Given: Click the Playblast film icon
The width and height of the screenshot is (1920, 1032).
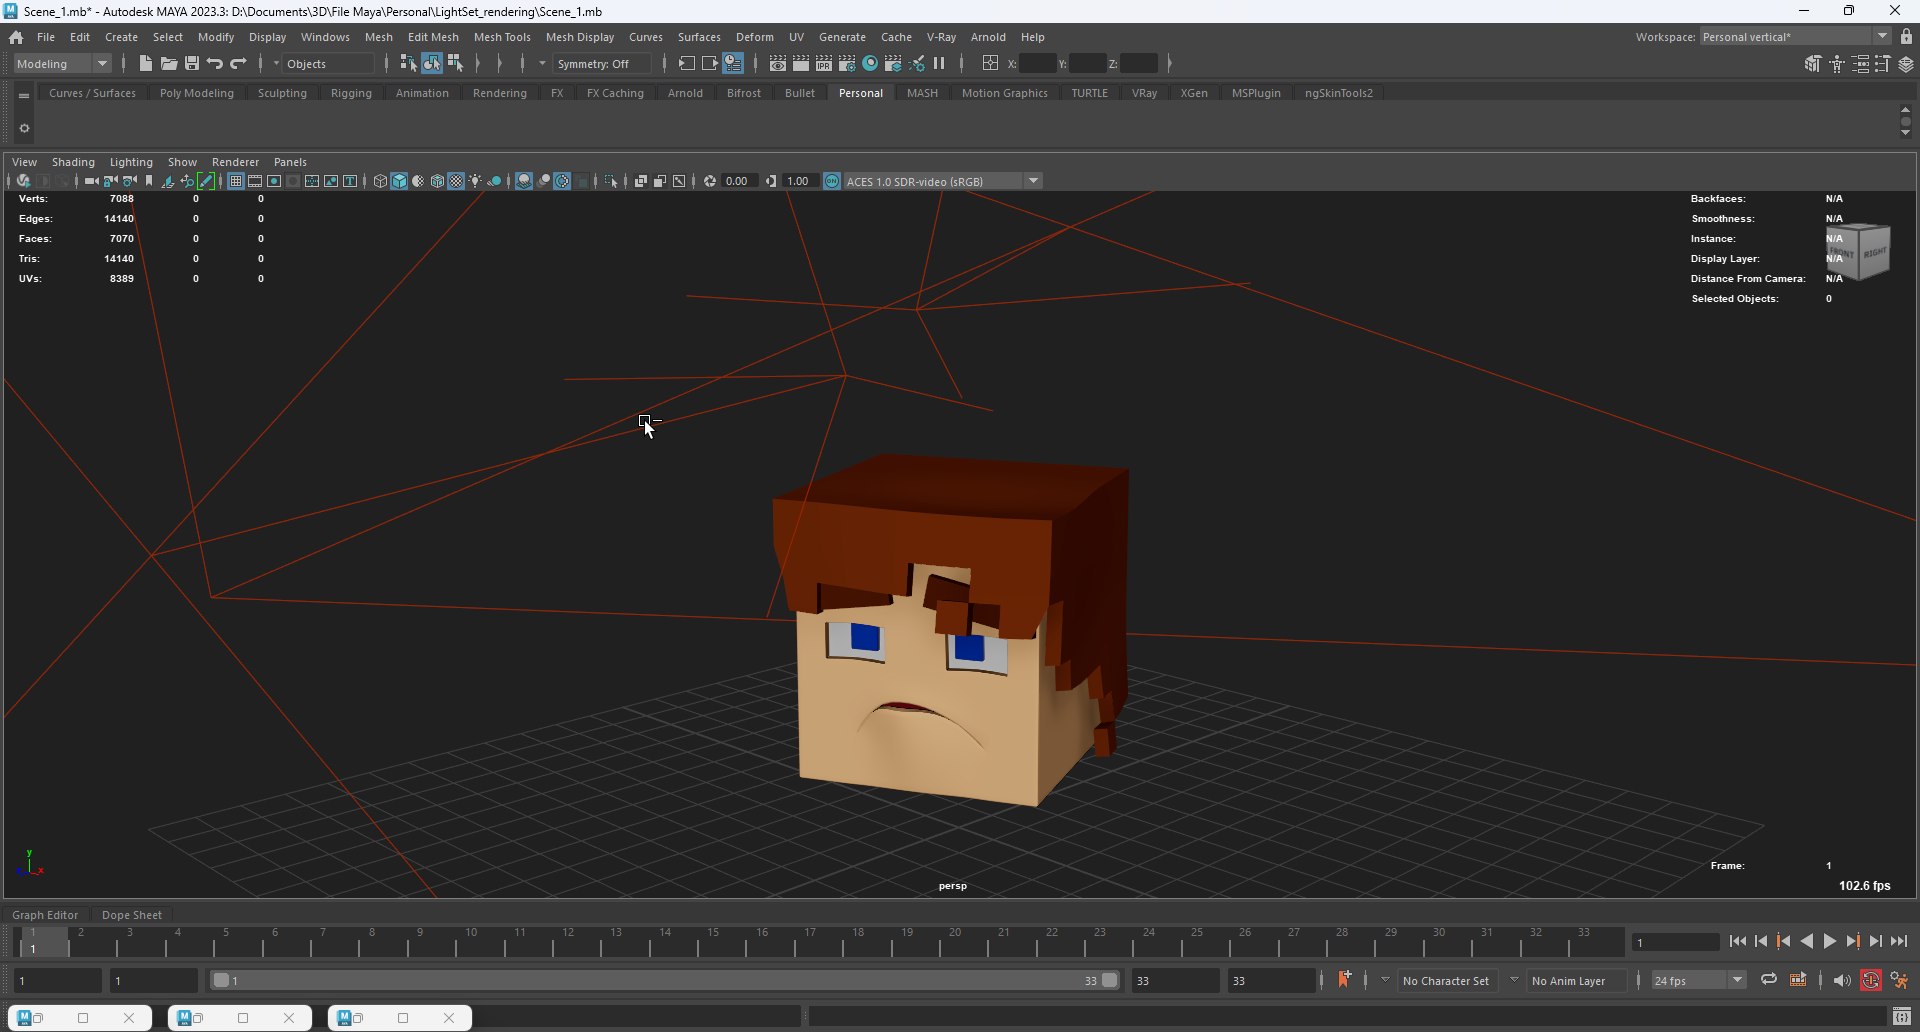Looking at the screenshot, I should pos(1798,980).
